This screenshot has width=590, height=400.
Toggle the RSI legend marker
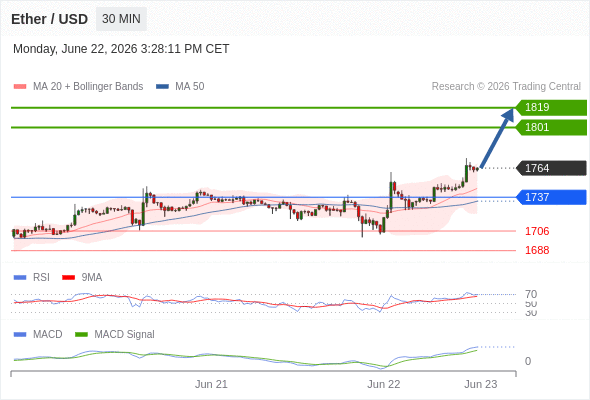[x=20, y=278]
